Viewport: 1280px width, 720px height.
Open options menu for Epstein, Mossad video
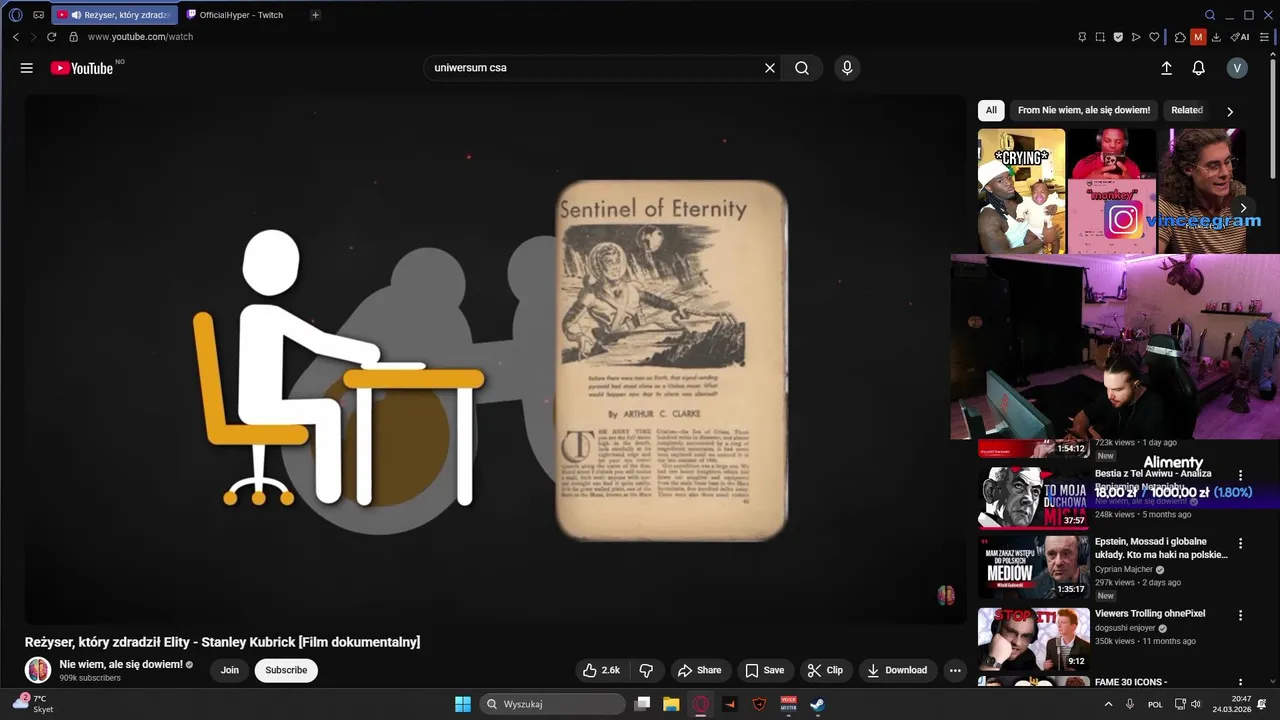coord(1241,544)
